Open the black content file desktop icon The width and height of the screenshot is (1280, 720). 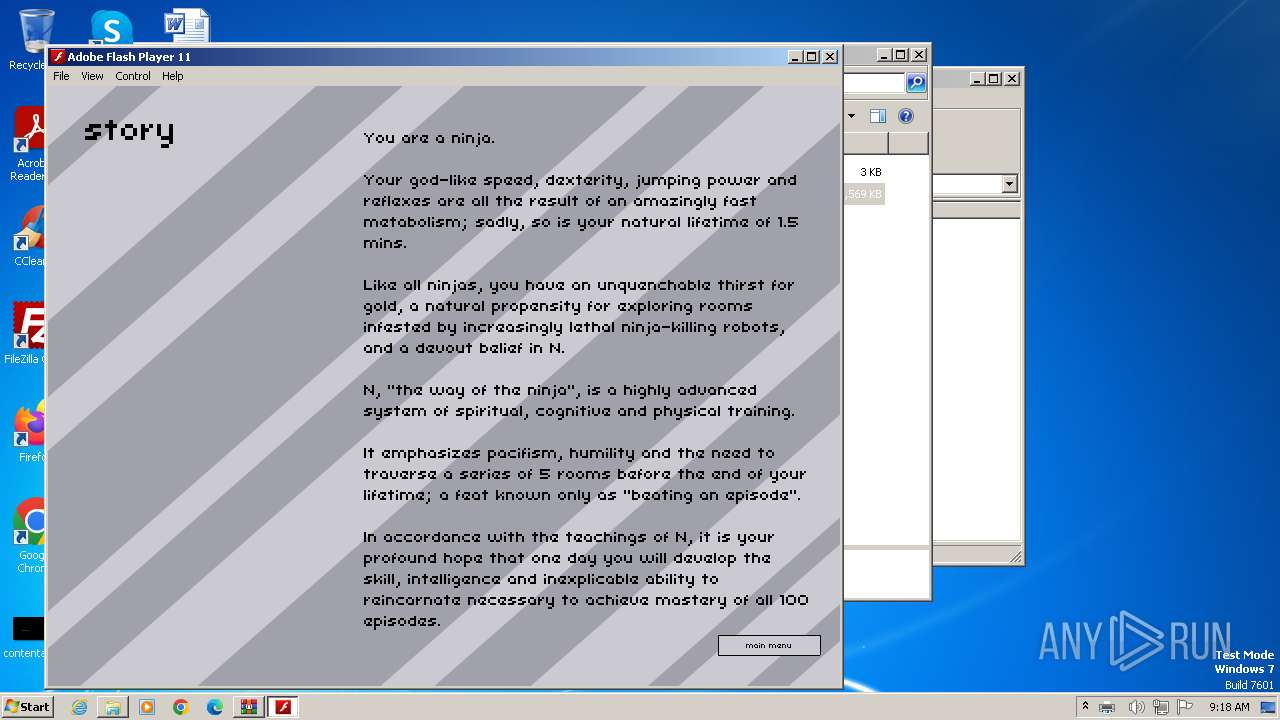[28, 638]
